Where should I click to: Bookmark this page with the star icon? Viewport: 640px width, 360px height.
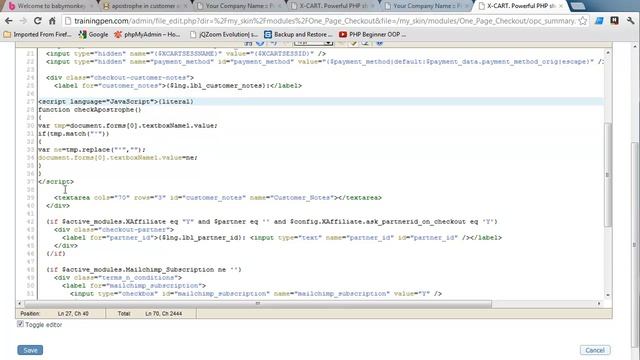(x=583, y=21)
